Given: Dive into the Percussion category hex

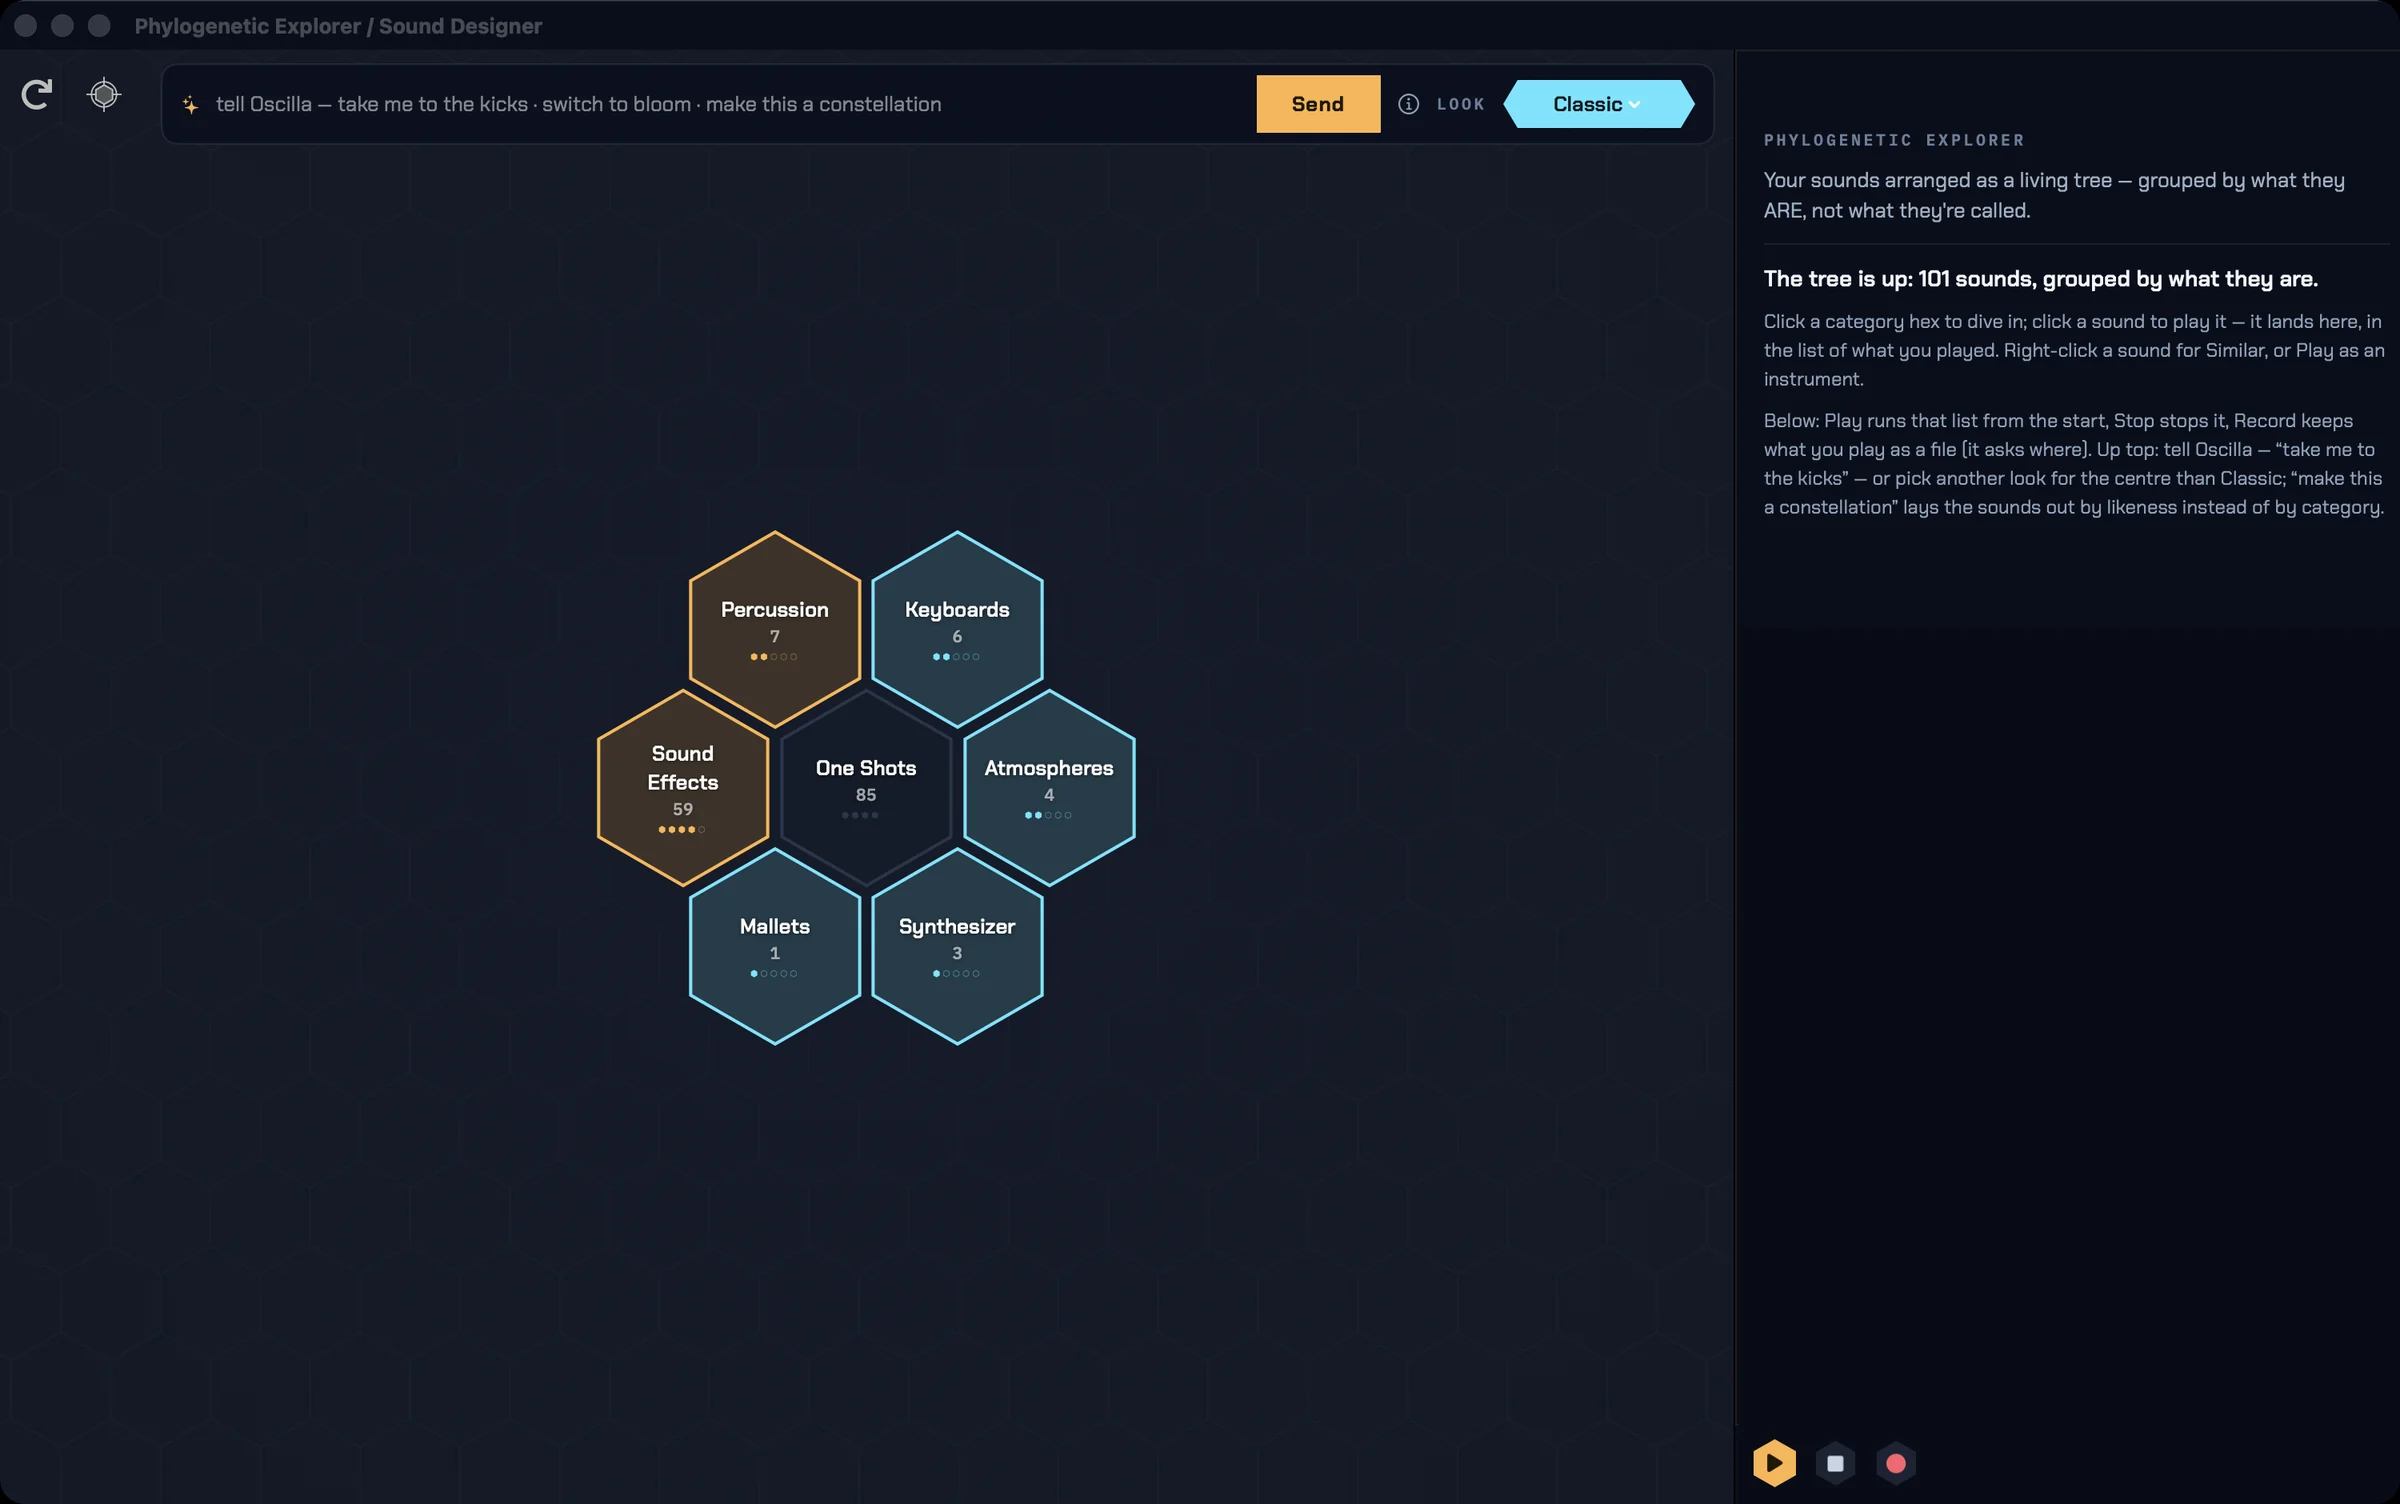Looking at the screenshot, I should pyautogui.click(x=775, y=629).
